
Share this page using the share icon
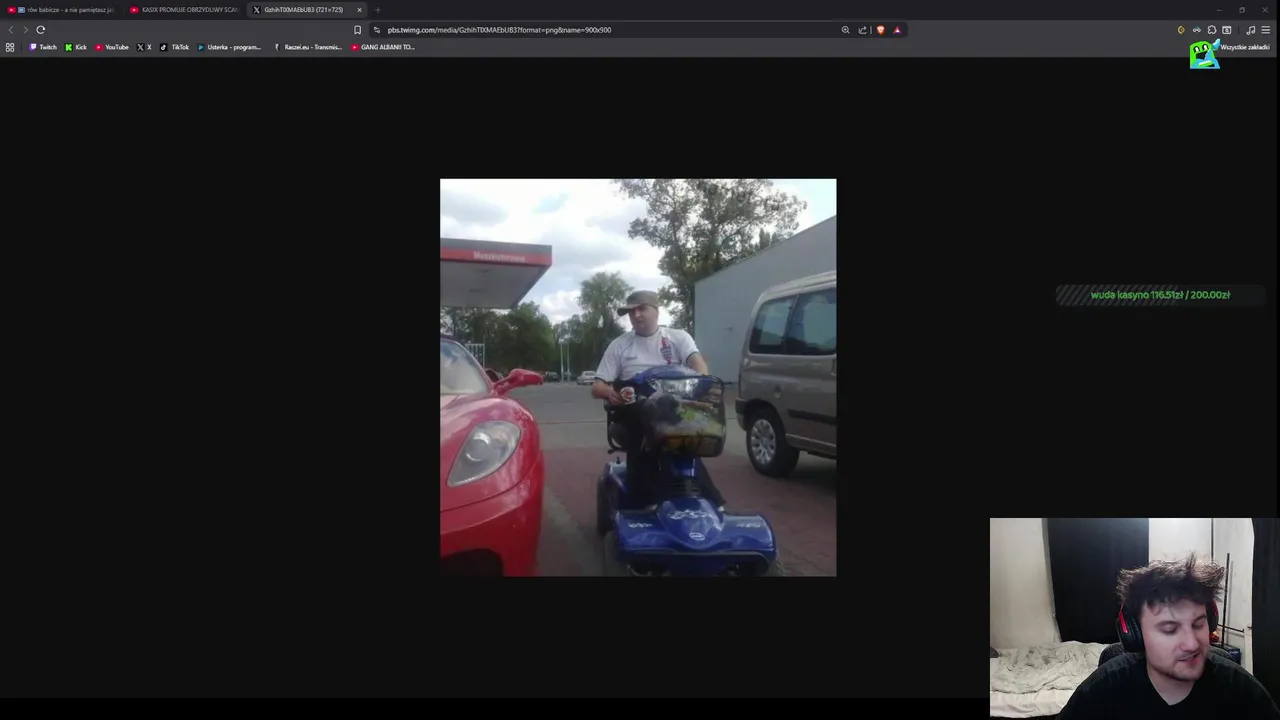[x=863, y=30]
